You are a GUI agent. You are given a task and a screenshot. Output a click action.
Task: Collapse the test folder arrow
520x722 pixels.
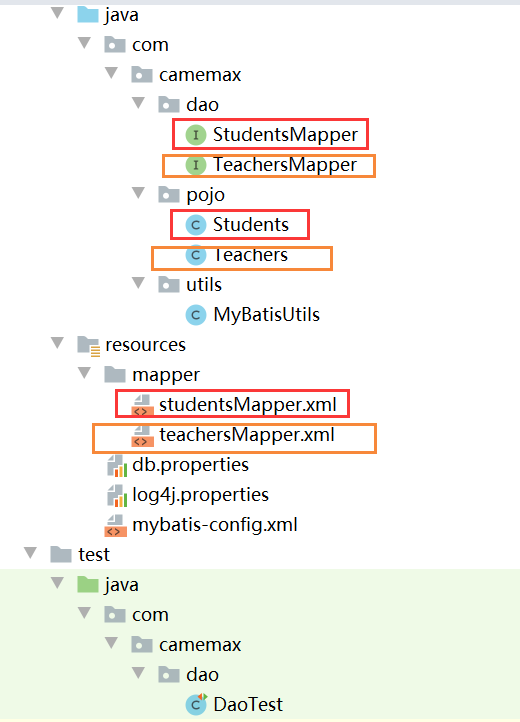[x=30, y=553]
